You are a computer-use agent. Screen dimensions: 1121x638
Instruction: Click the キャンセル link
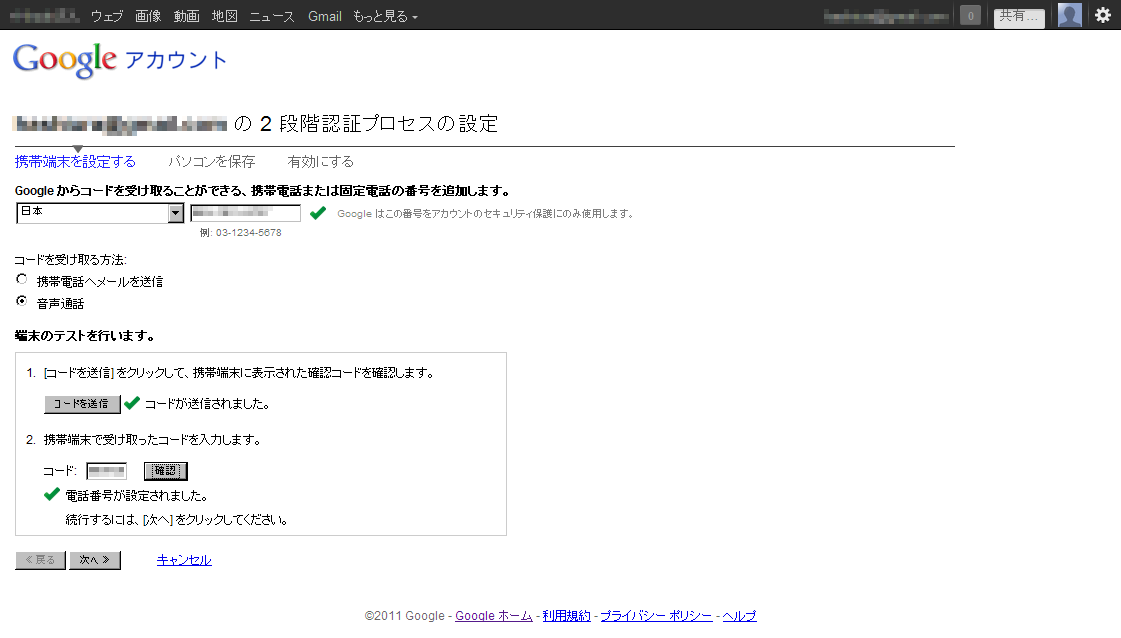click(184, 560)
